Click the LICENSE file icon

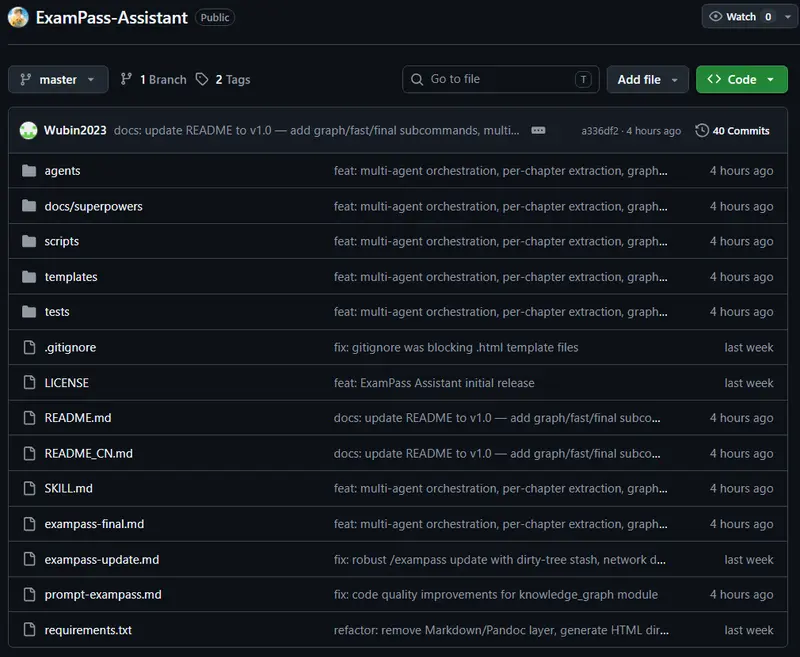tap(30, 383)
